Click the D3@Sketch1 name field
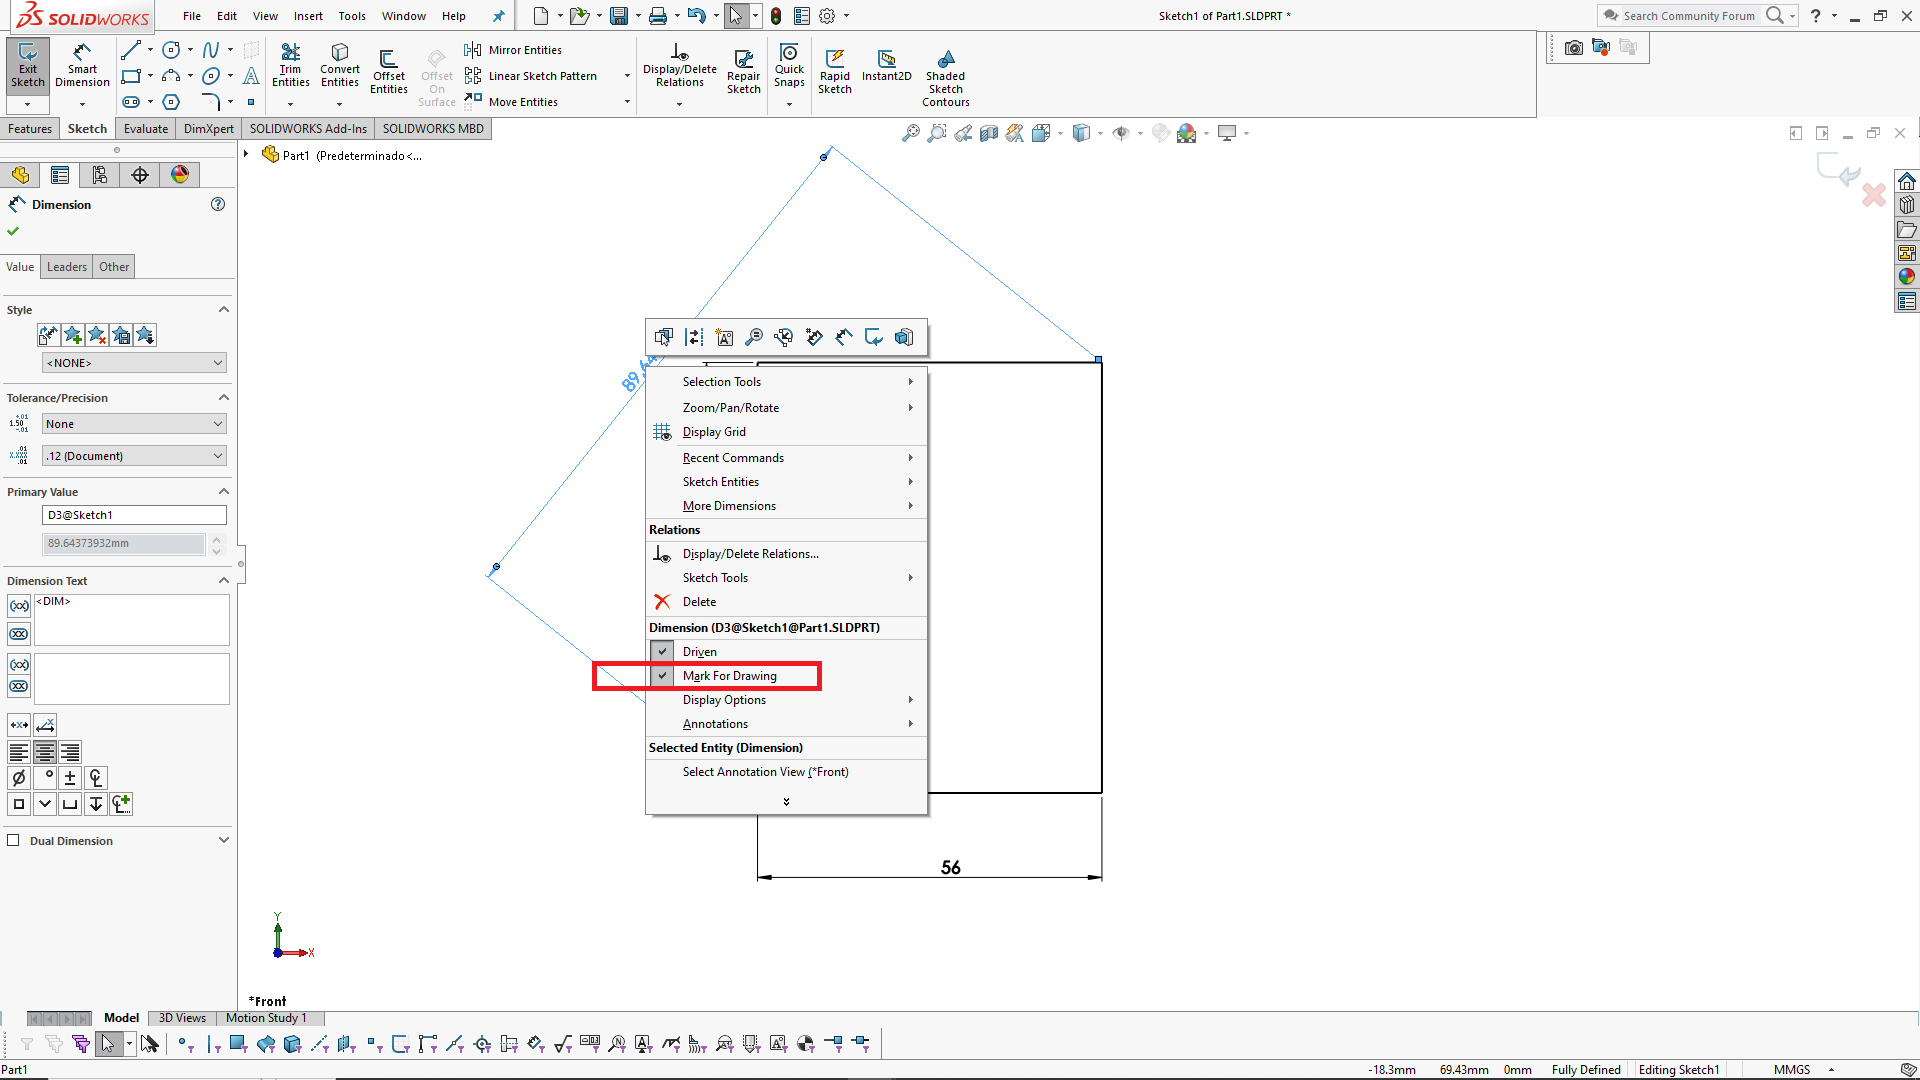The height and width of the screenshot is (1080, 1920). (134, 515)
